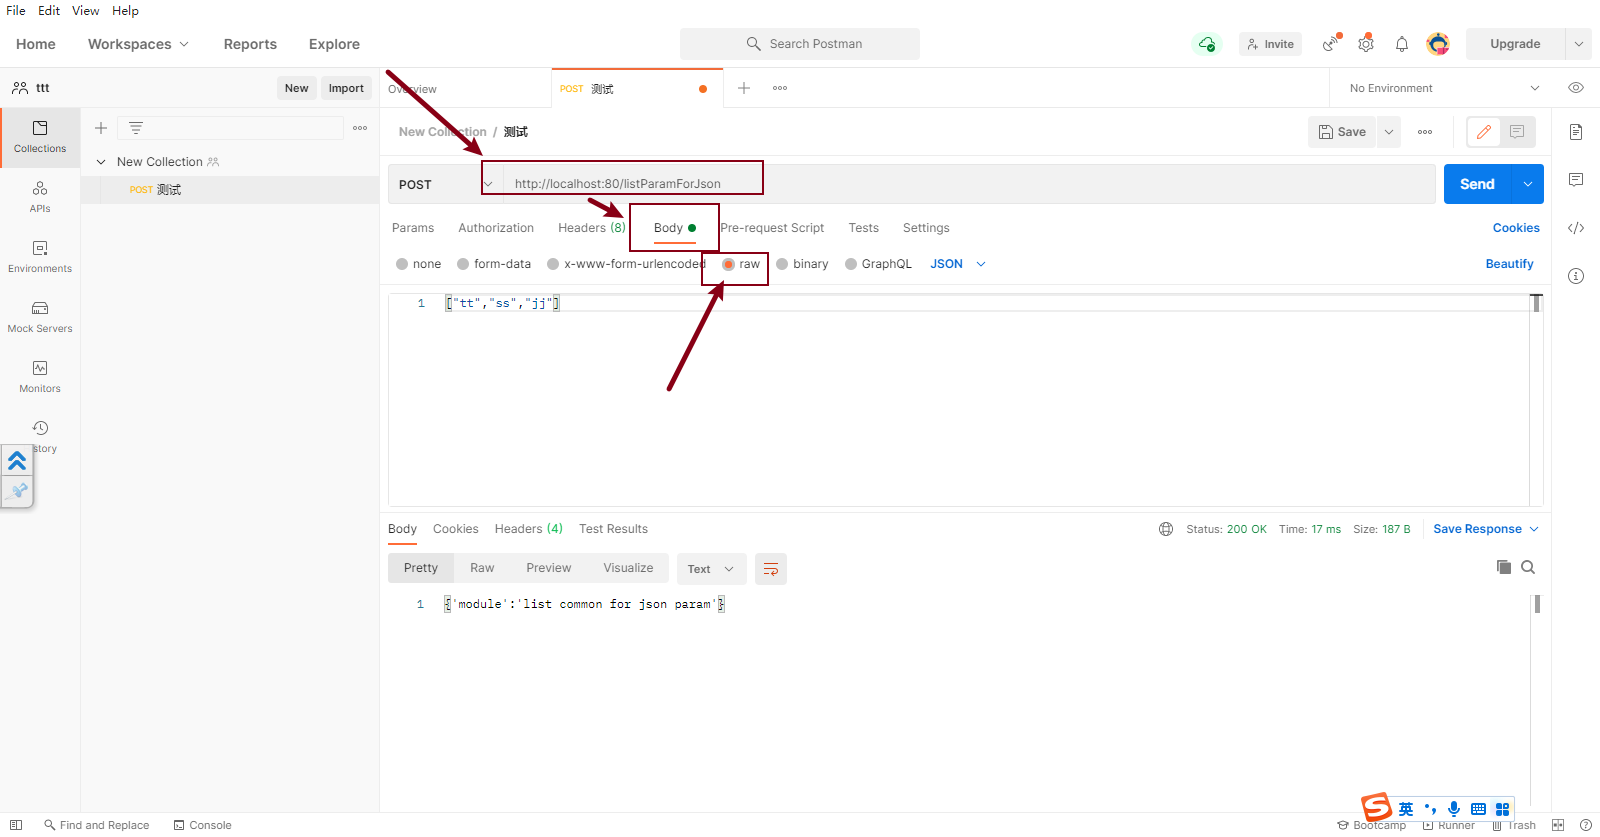The image size is (1600, 837).
Task: Open the Collections sidebar panel
Action: [x=40, y=137]
